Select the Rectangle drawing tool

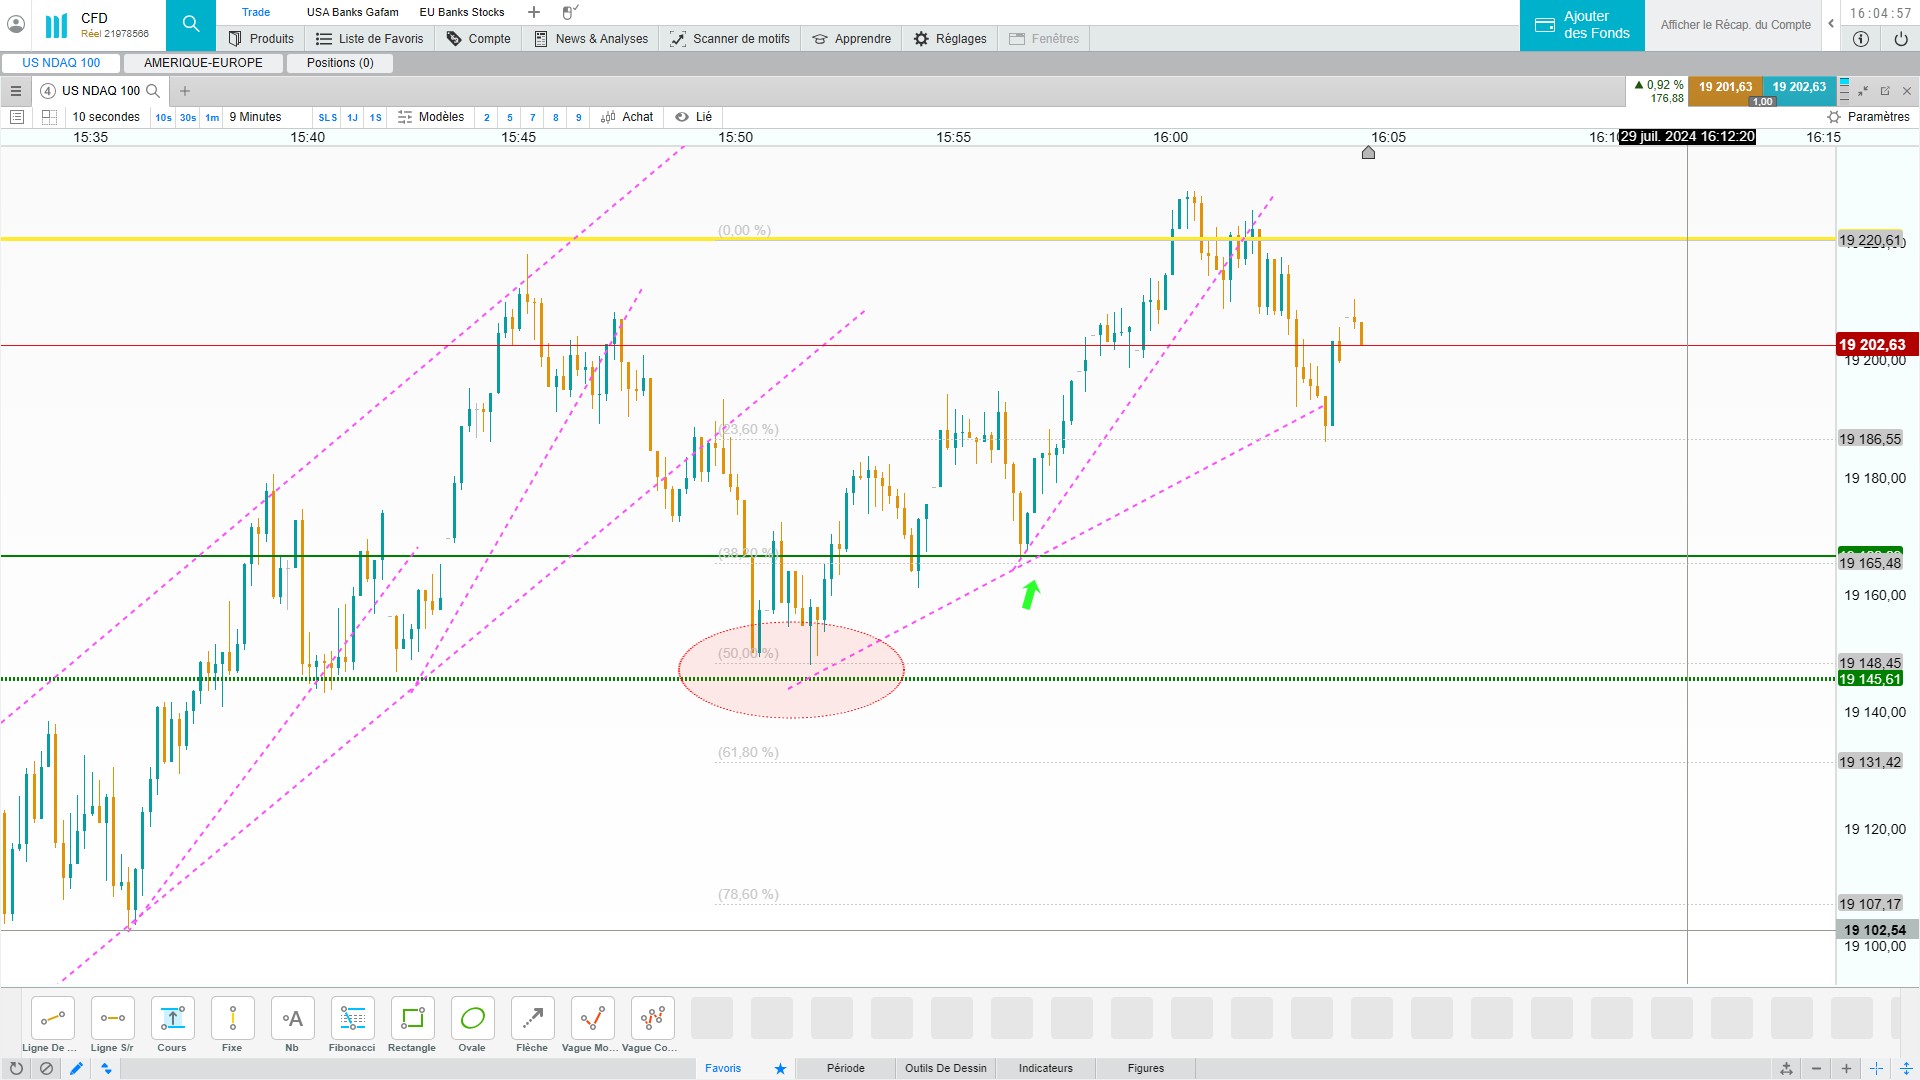point(412,1019)
